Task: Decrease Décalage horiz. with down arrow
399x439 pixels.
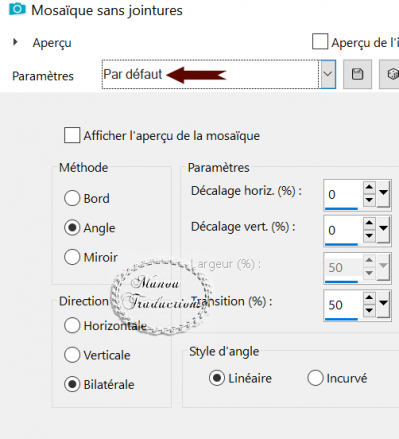Action: point(369,200)
